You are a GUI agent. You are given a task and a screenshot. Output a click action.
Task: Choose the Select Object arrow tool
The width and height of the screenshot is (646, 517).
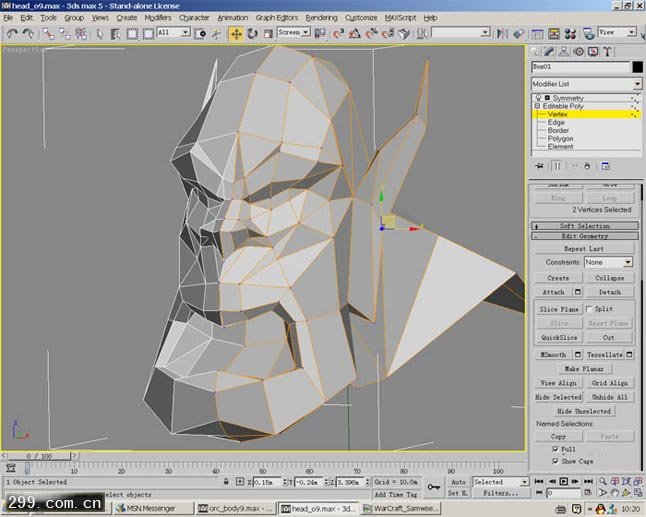(99, 34)
